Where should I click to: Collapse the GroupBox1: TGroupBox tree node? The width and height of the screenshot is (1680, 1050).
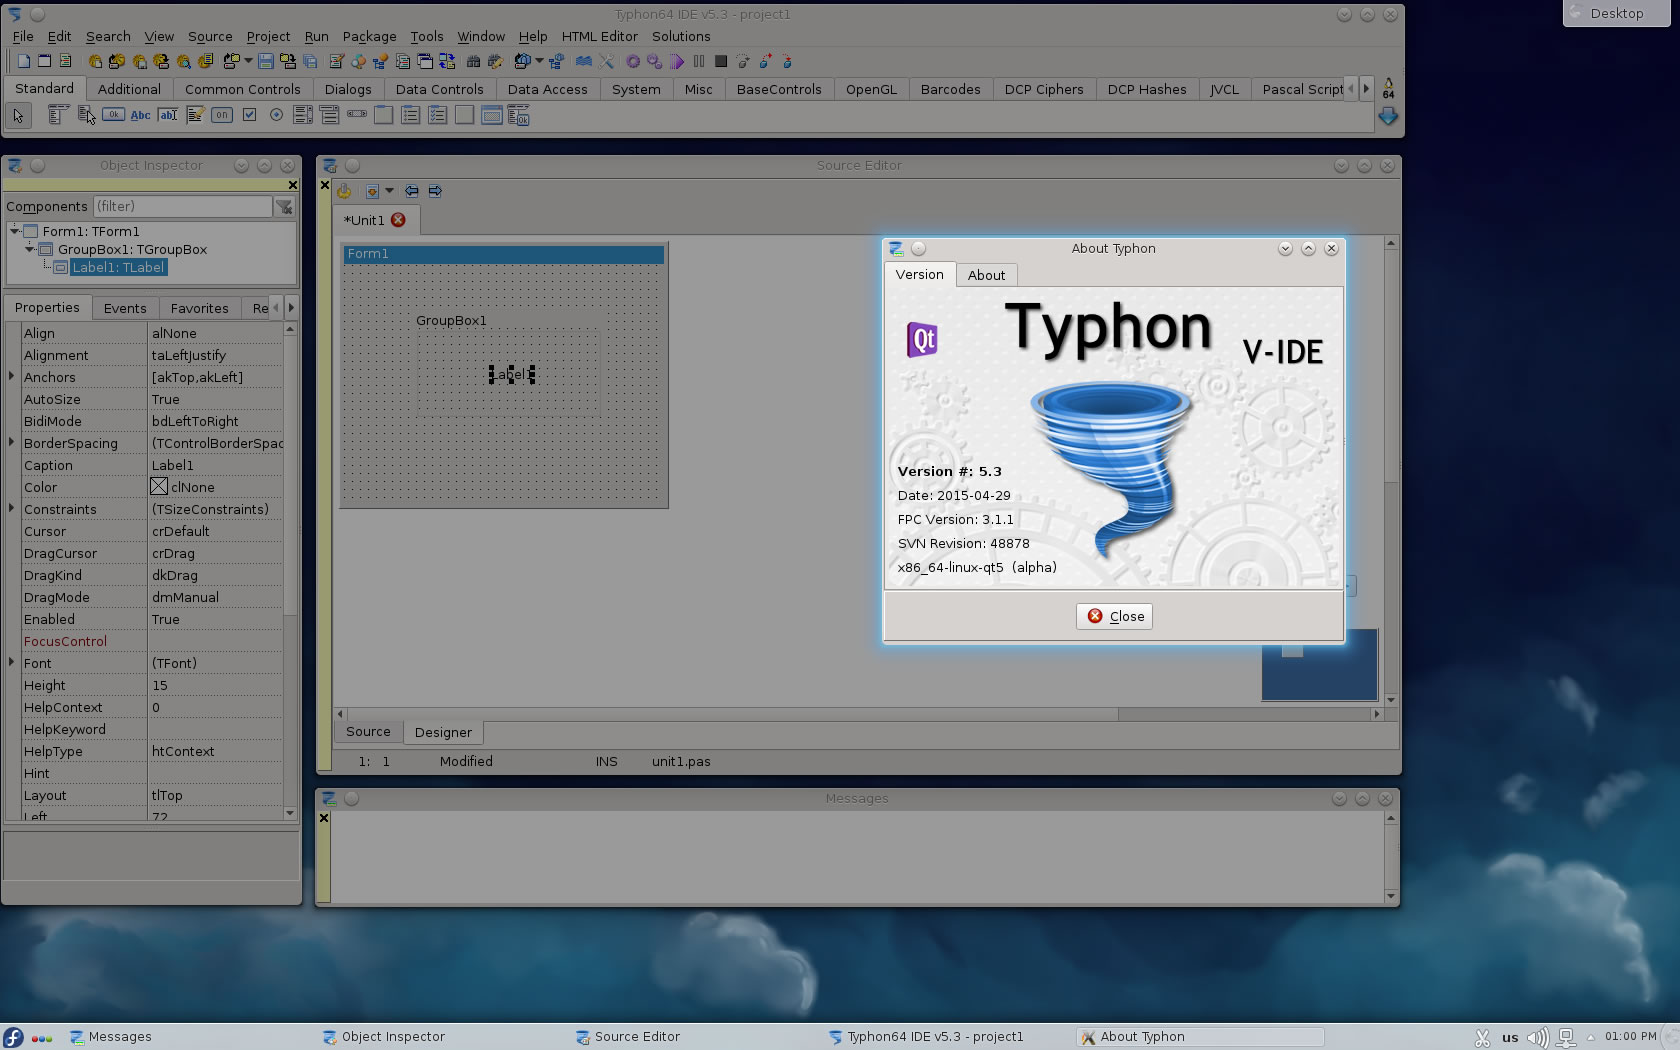30,249
